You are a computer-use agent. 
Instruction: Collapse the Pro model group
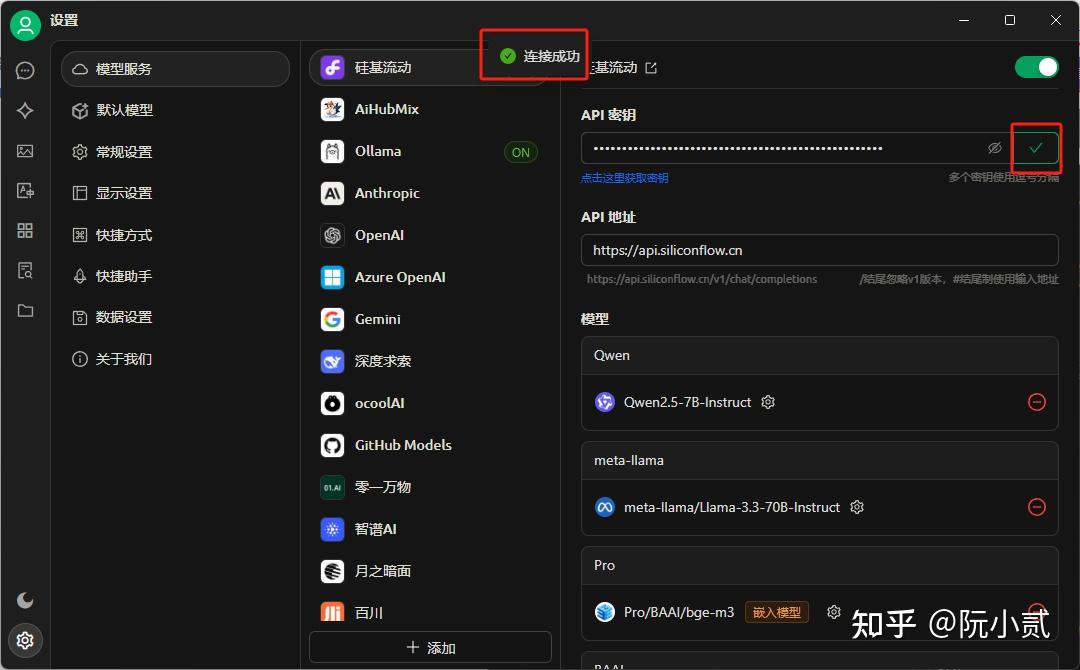820,565
